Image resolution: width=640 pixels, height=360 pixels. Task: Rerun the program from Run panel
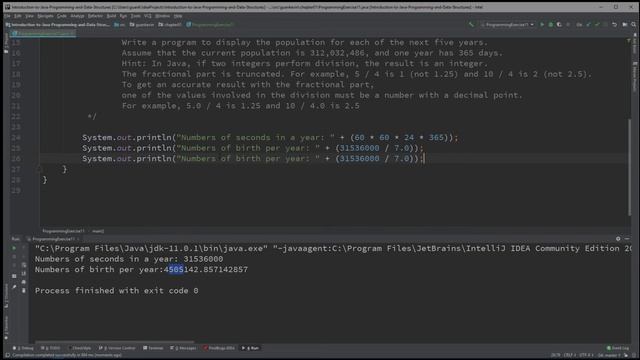point(14,248)
